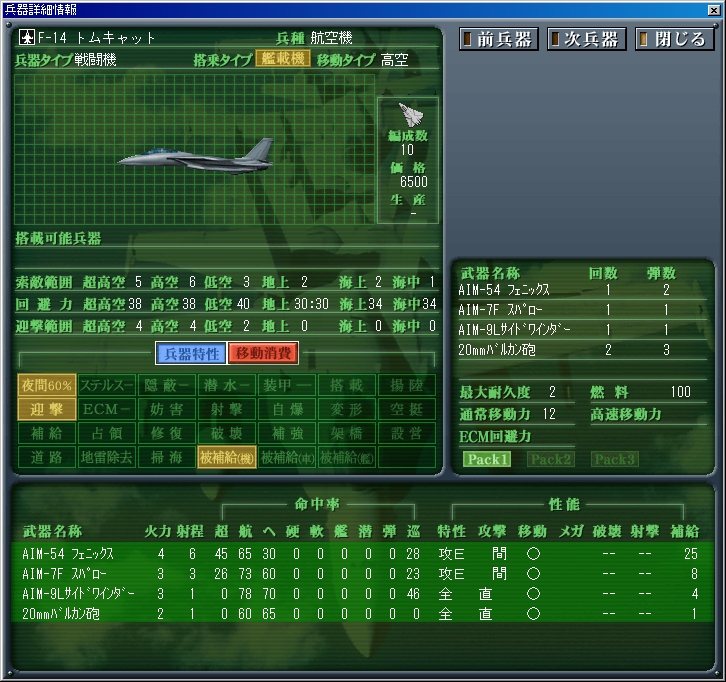
Task: Click the 燃料 value 100
Action: click(x=681, y=392)
